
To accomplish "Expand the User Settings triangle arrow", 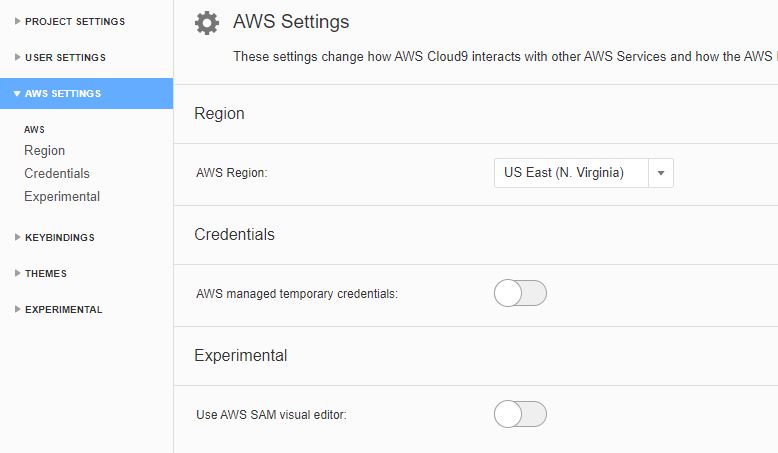I will pos(17,57).
